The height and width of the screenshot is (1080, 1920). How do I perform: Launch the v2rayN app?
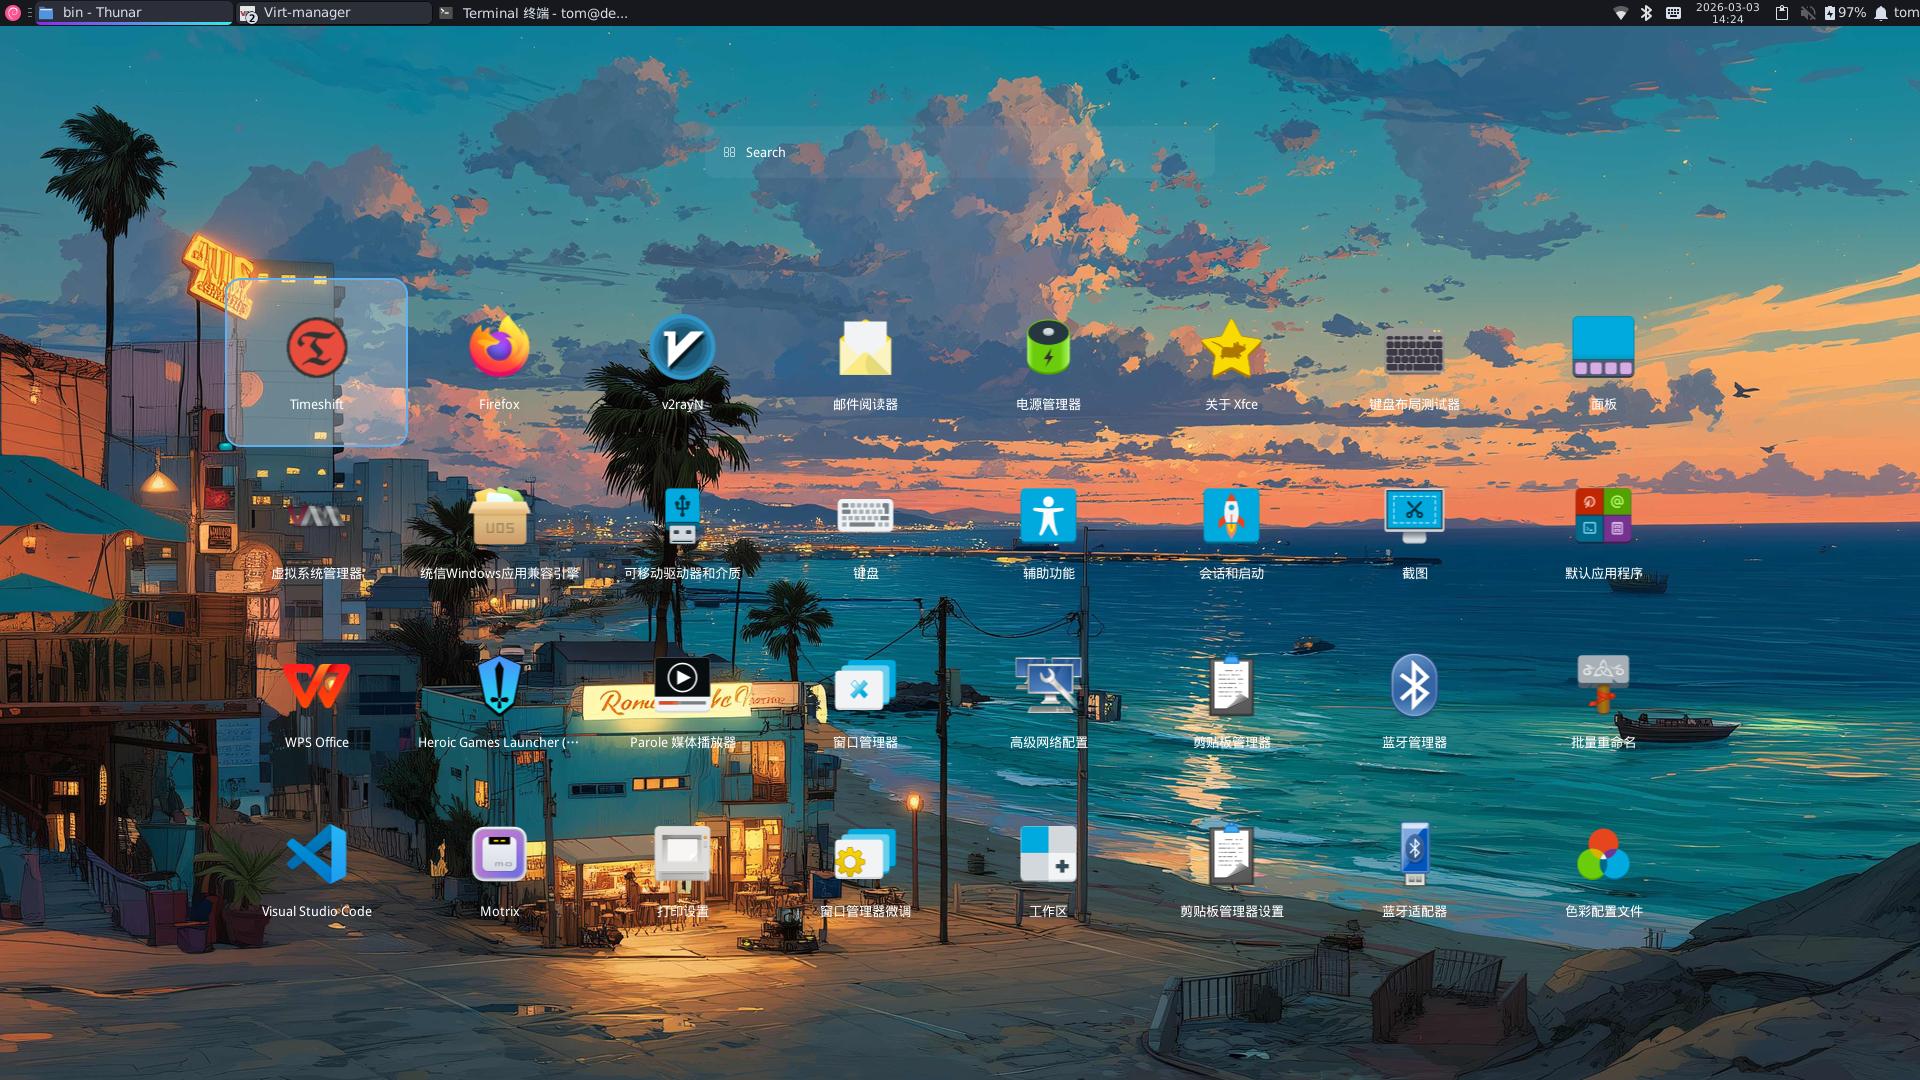click(x=682, y=349)
